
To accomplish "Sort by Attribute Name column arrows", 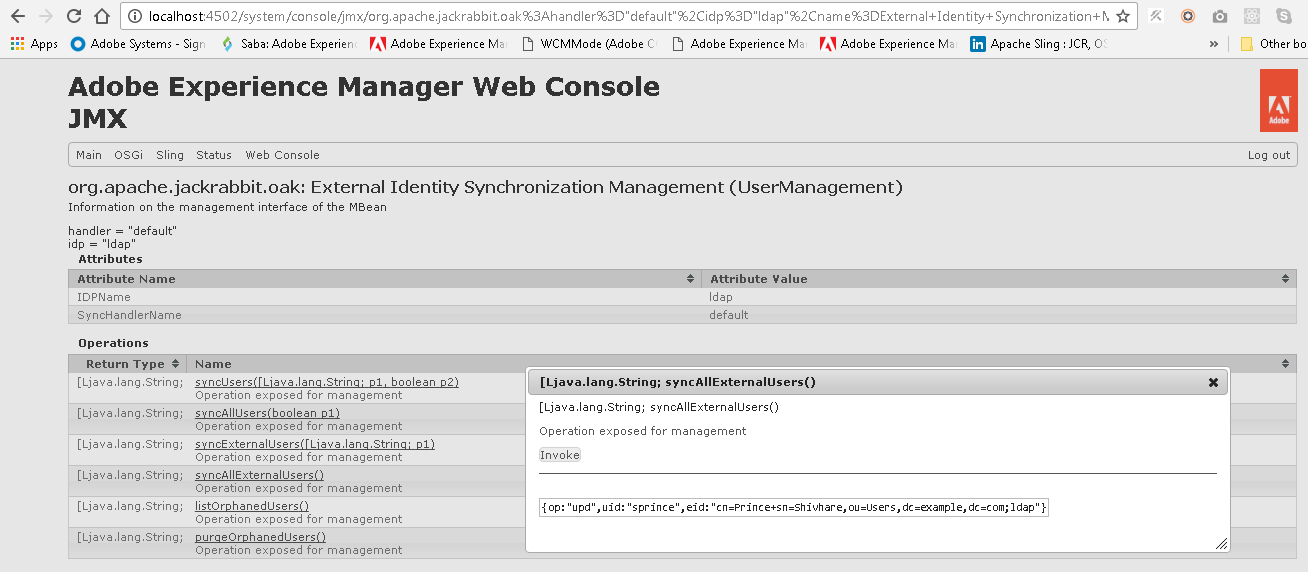I will click(x=690, y=279).
